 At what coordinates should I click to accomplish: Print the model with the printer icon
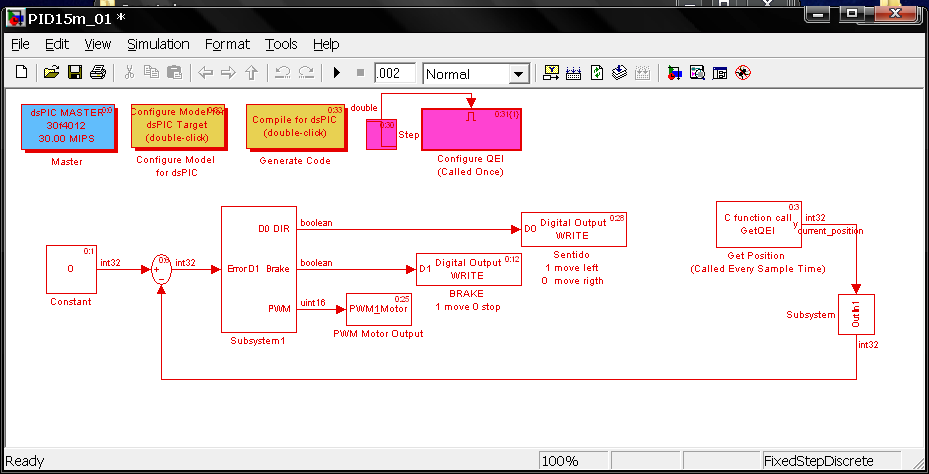coord(98,73)
